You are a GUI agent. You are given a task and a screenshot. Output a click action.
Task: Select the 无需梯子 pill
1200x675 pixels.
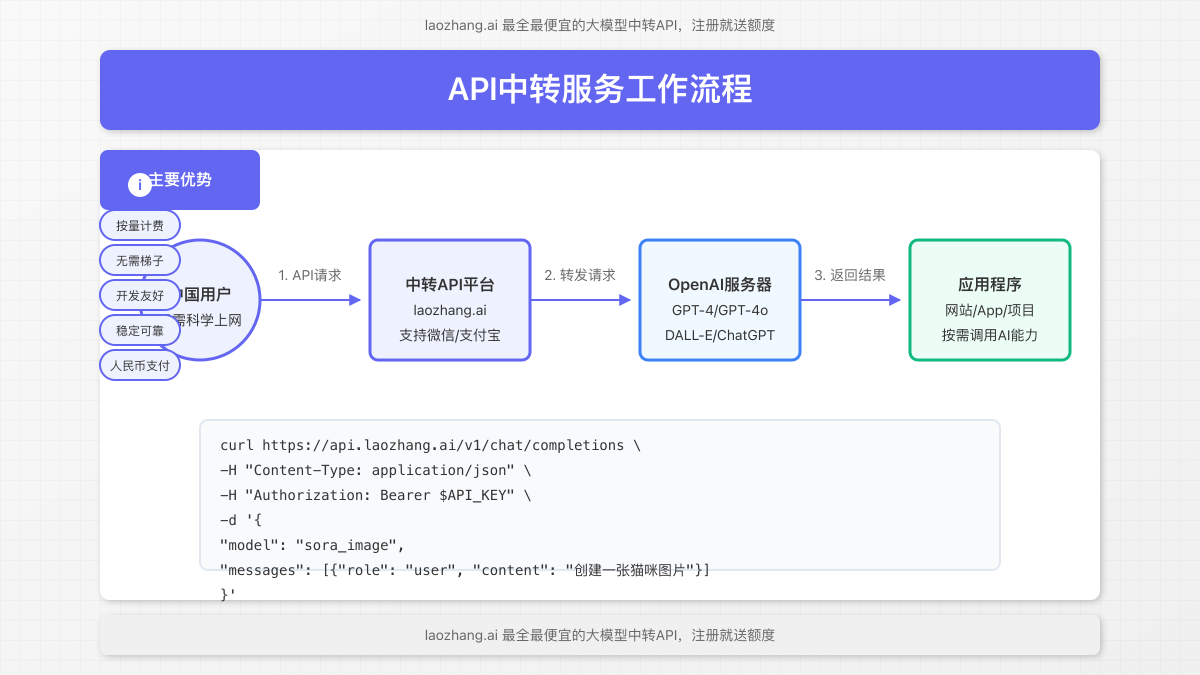coord(140,260)
